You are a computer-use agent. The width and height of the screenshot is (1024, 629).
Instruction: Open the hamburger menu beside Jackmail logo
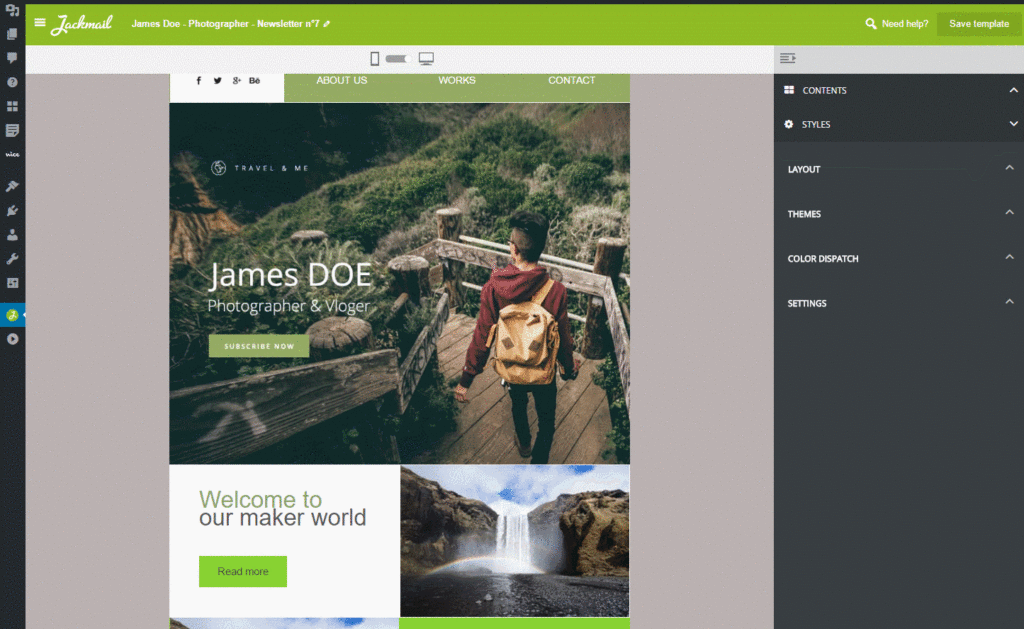[x=40, y=23]
